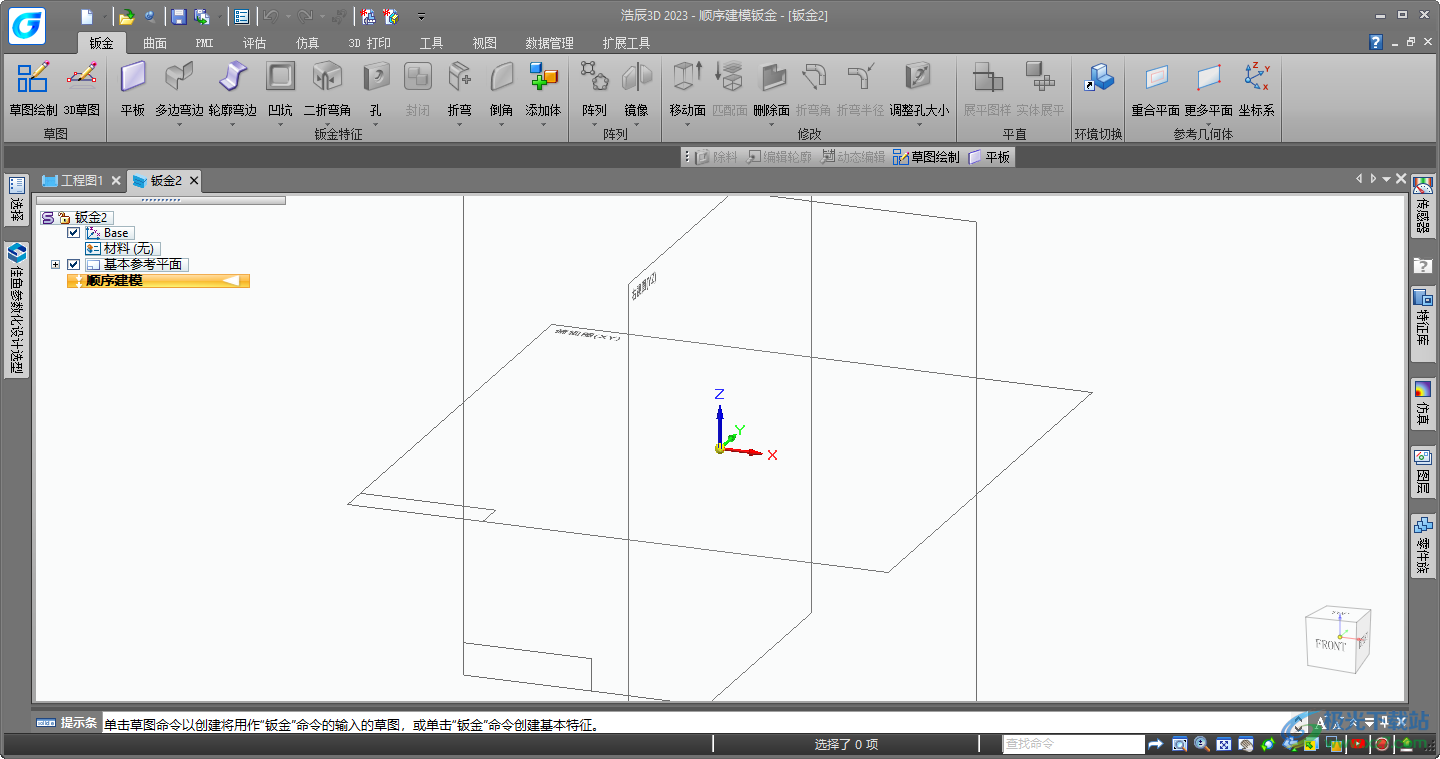The height and width of the screenshot is (759, 1440).
Task: Select the 镜像 mirror tool
Action: (636, 89)
